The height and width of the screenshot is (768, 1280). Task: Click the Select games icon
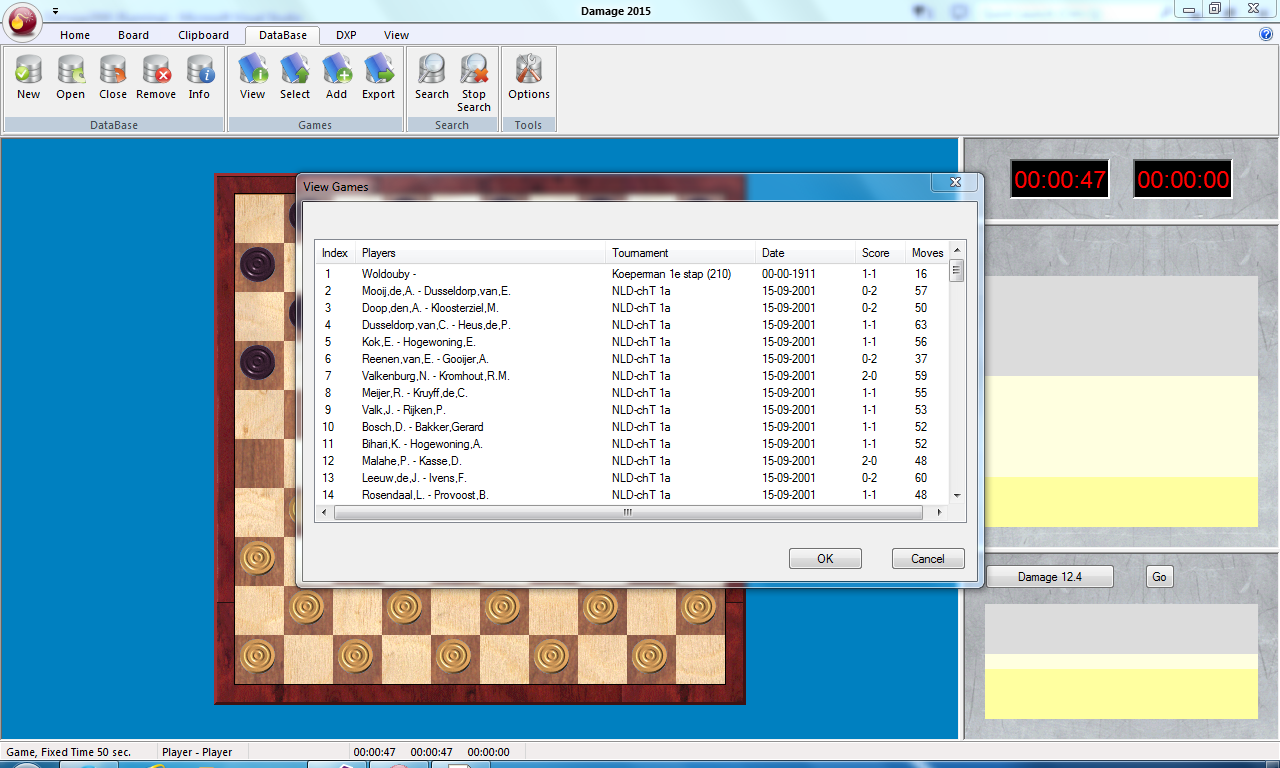coord(295,76)
